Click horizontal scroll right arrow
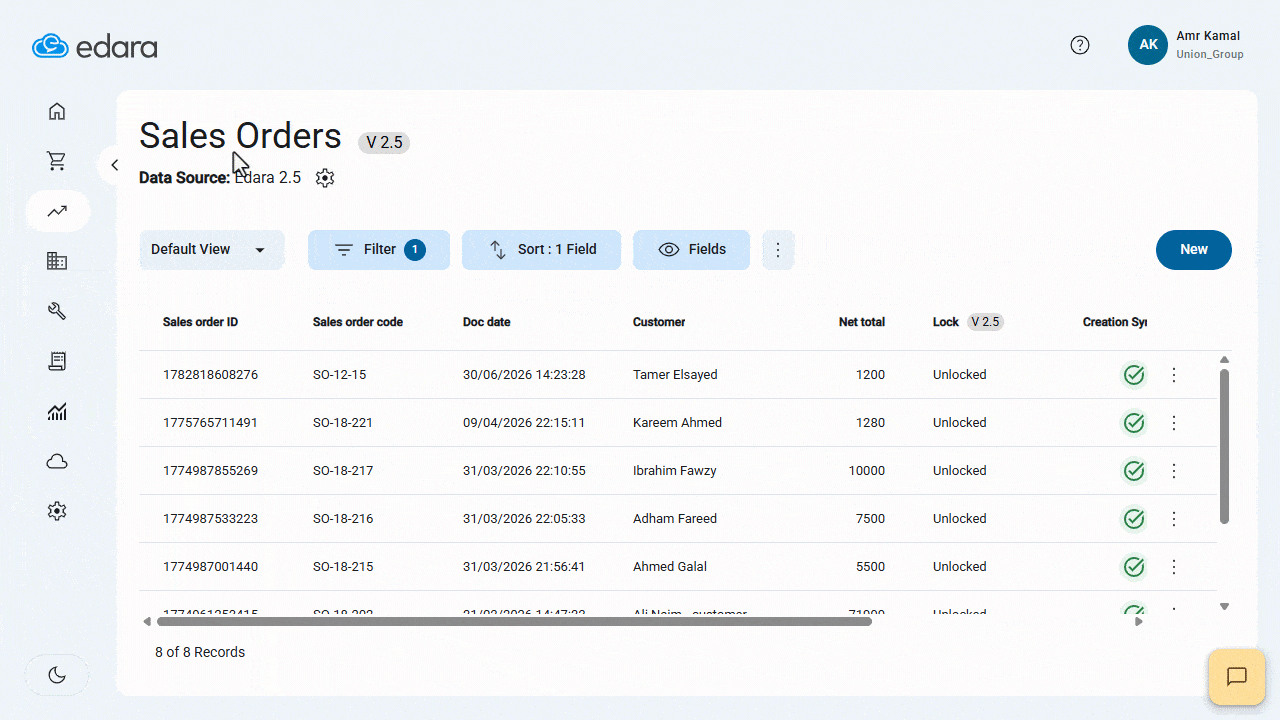 (1139, 621)
